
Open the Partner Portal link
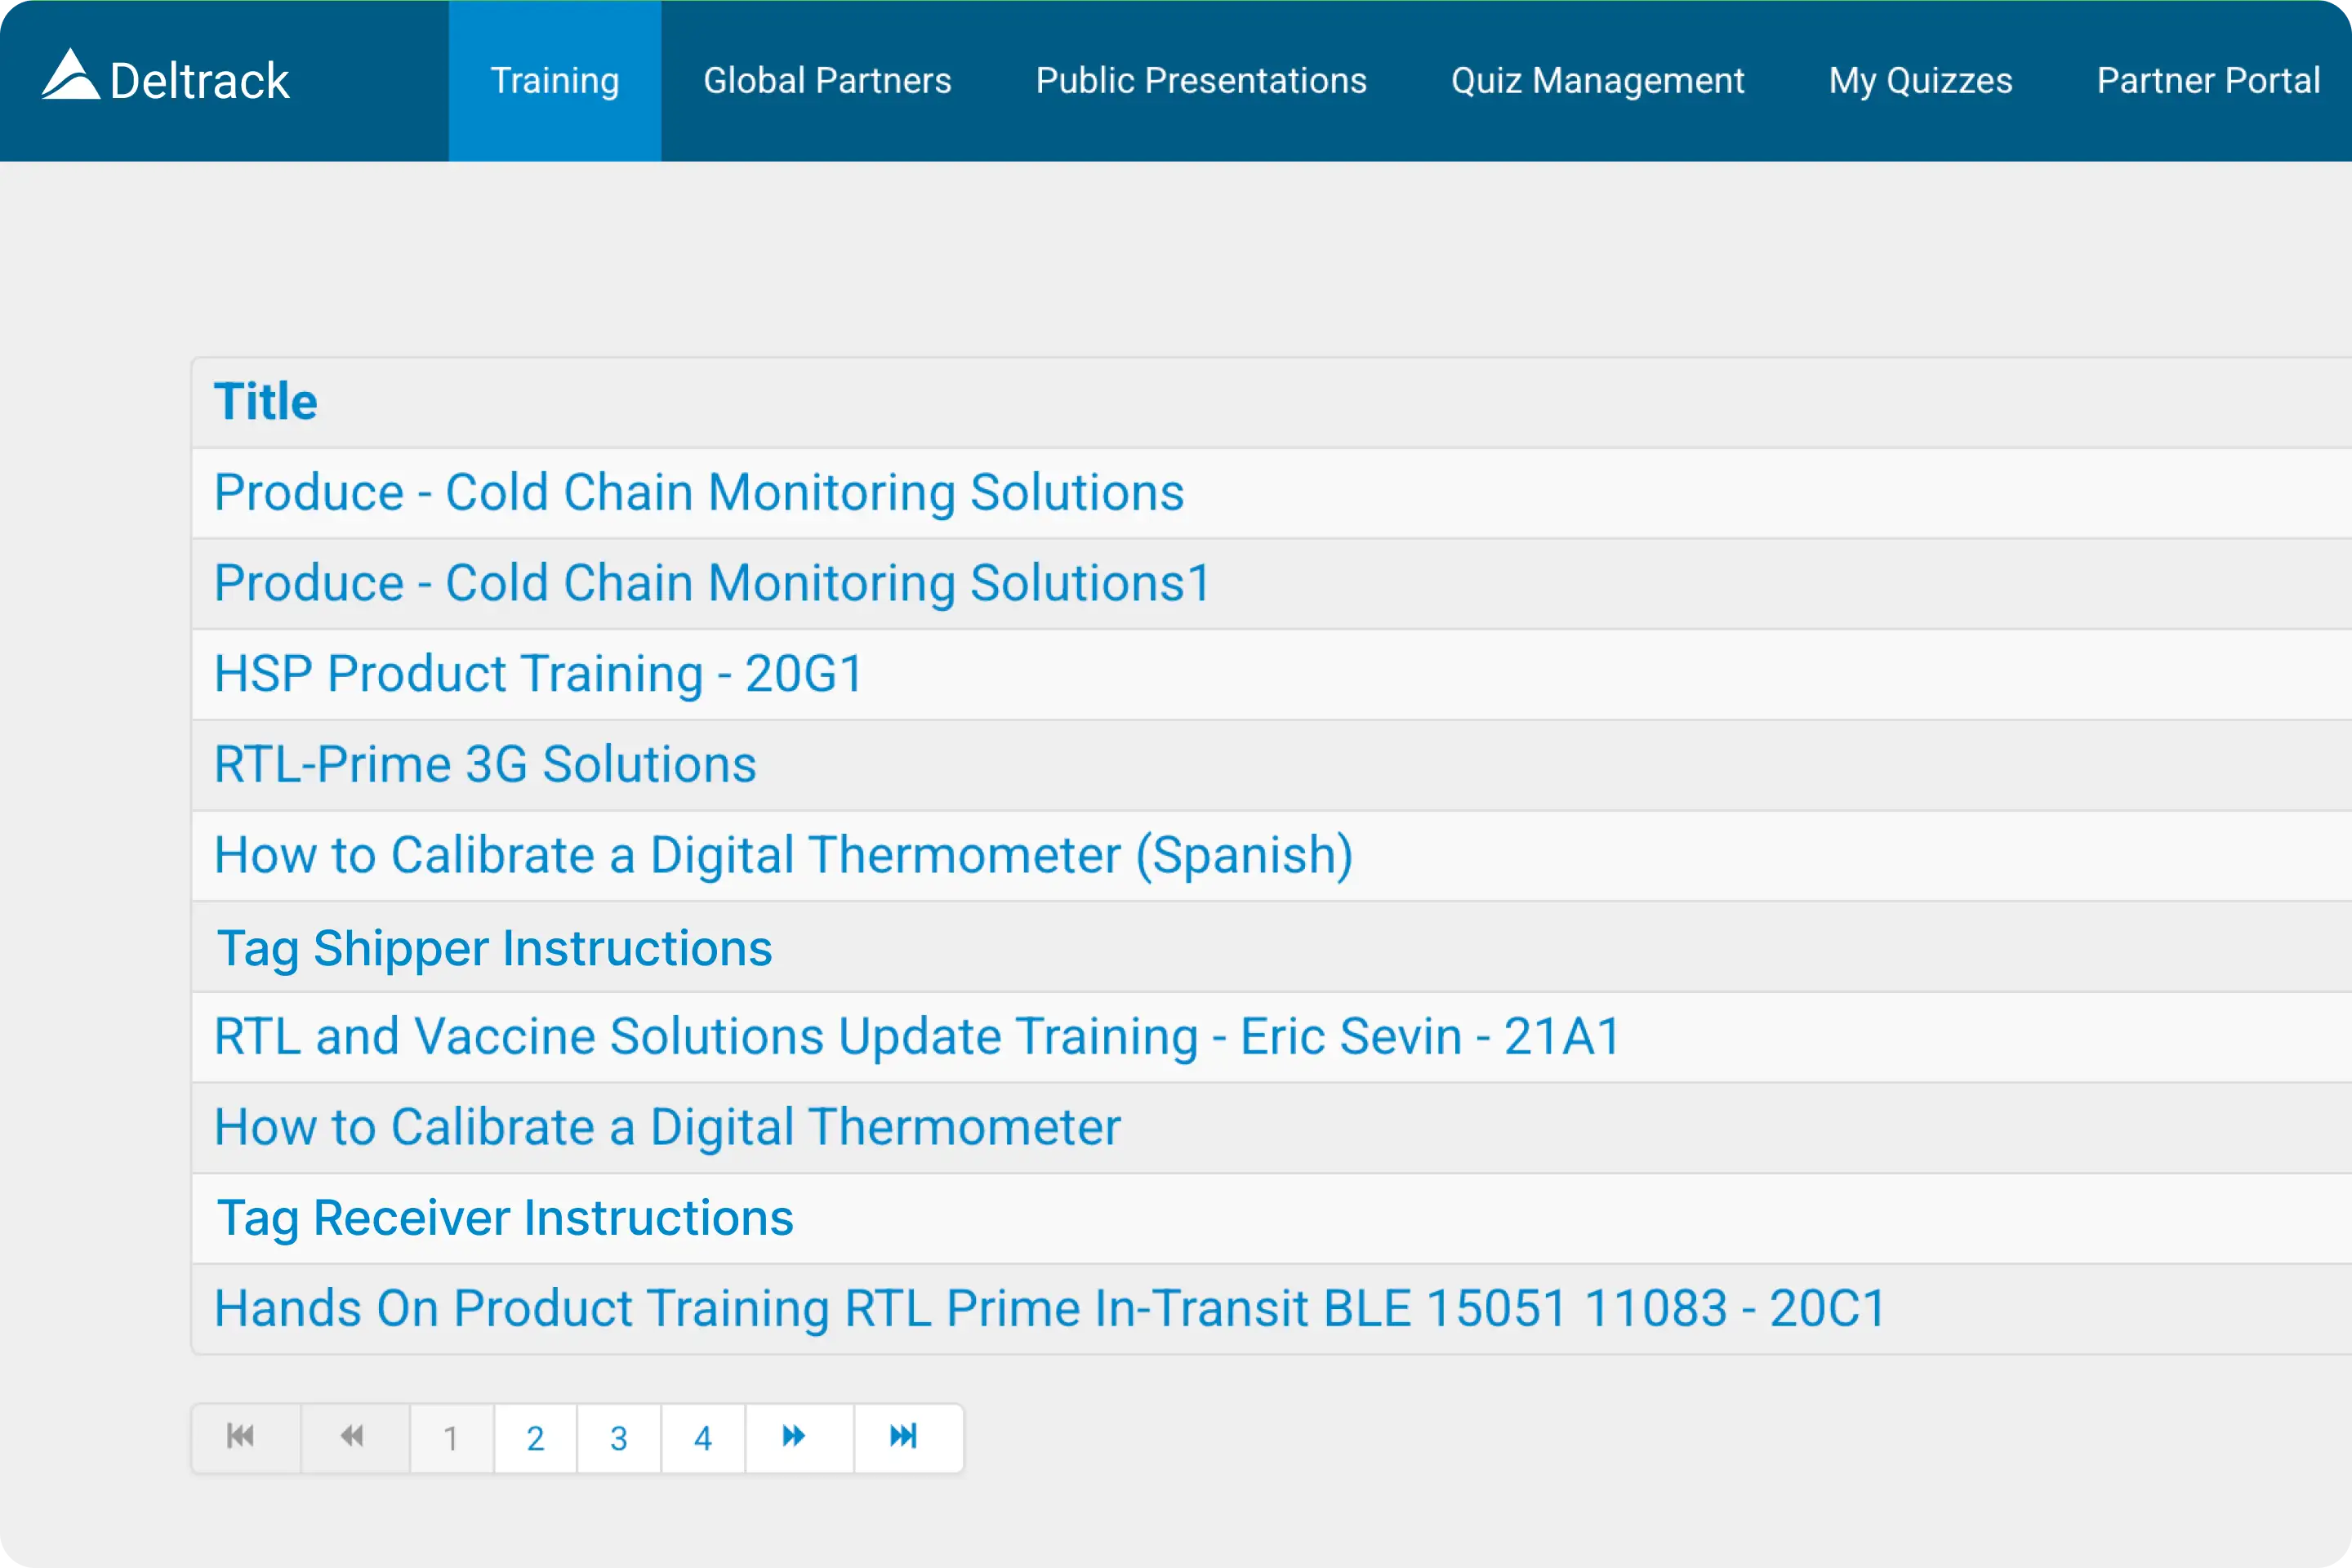[2208, 80]
